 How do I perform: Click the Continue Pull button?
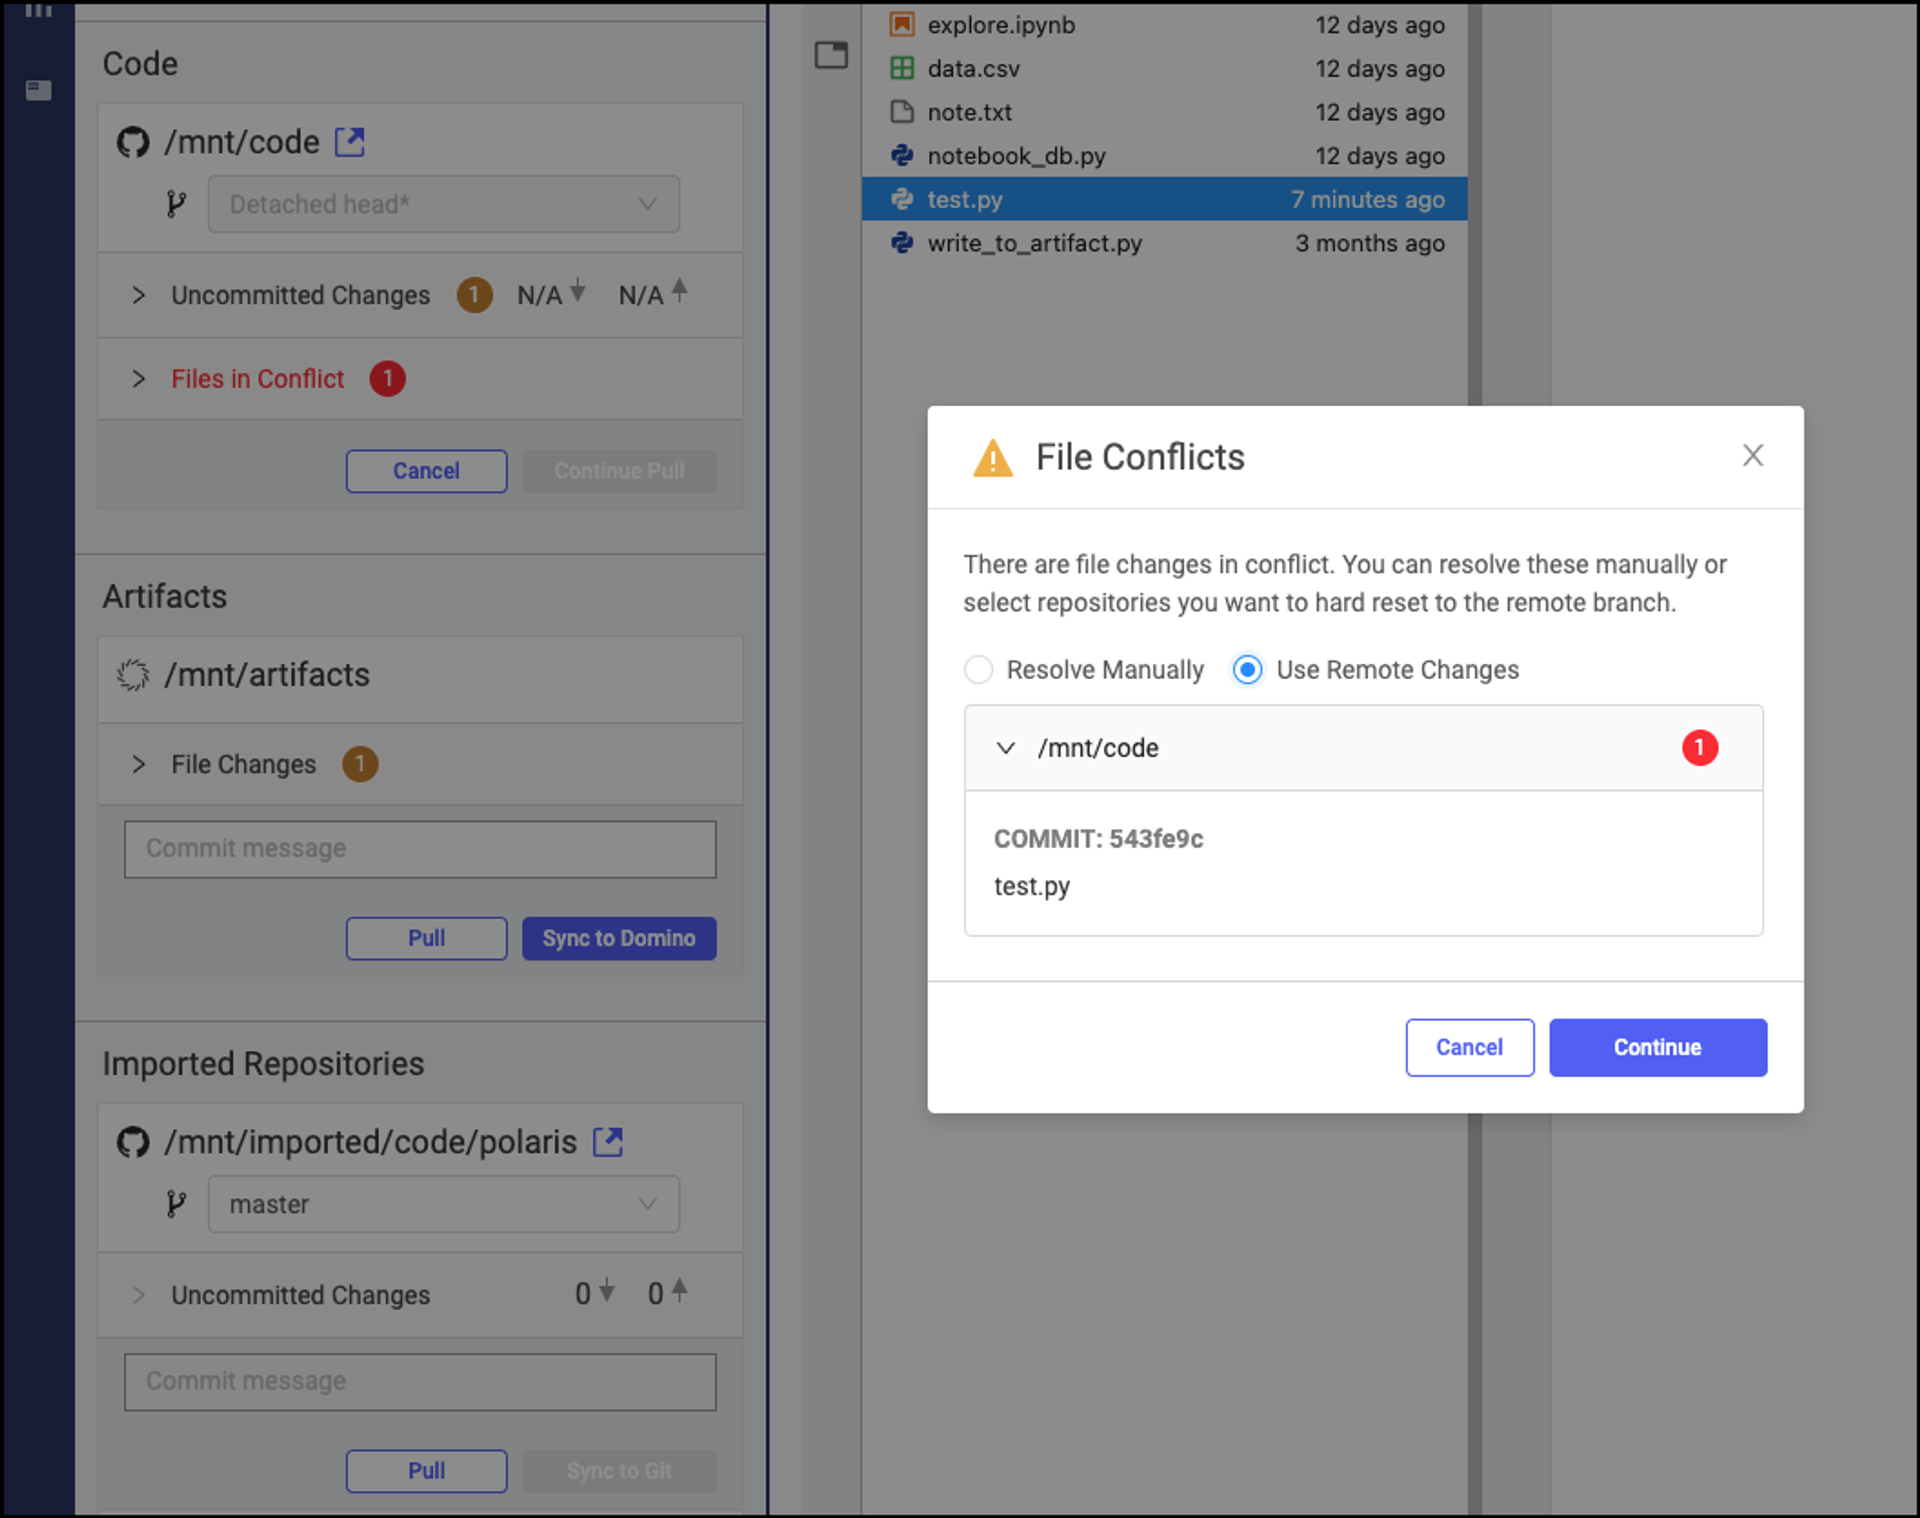click(x=619, y=471)
